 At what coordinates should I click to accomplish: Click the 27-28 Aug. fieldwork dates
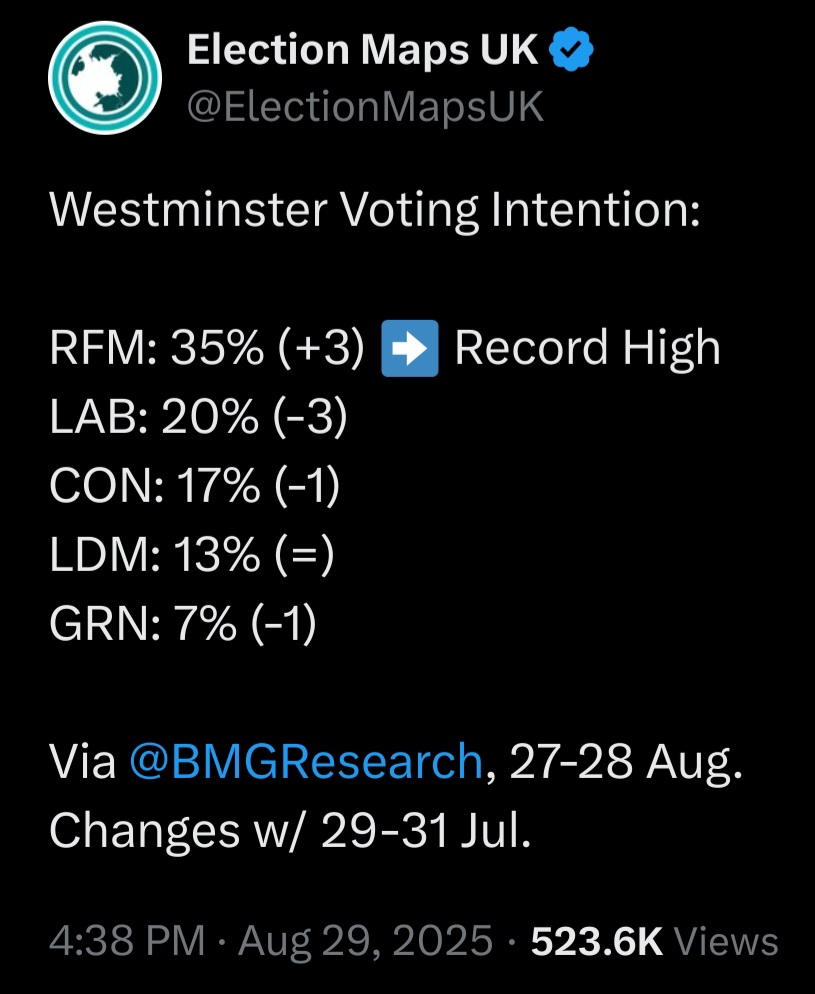(626, 761)
